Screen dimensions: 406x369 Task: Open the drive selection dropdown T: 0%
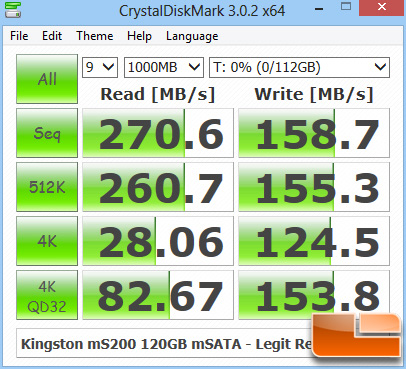pyautogui.click(x=299, y=68)
